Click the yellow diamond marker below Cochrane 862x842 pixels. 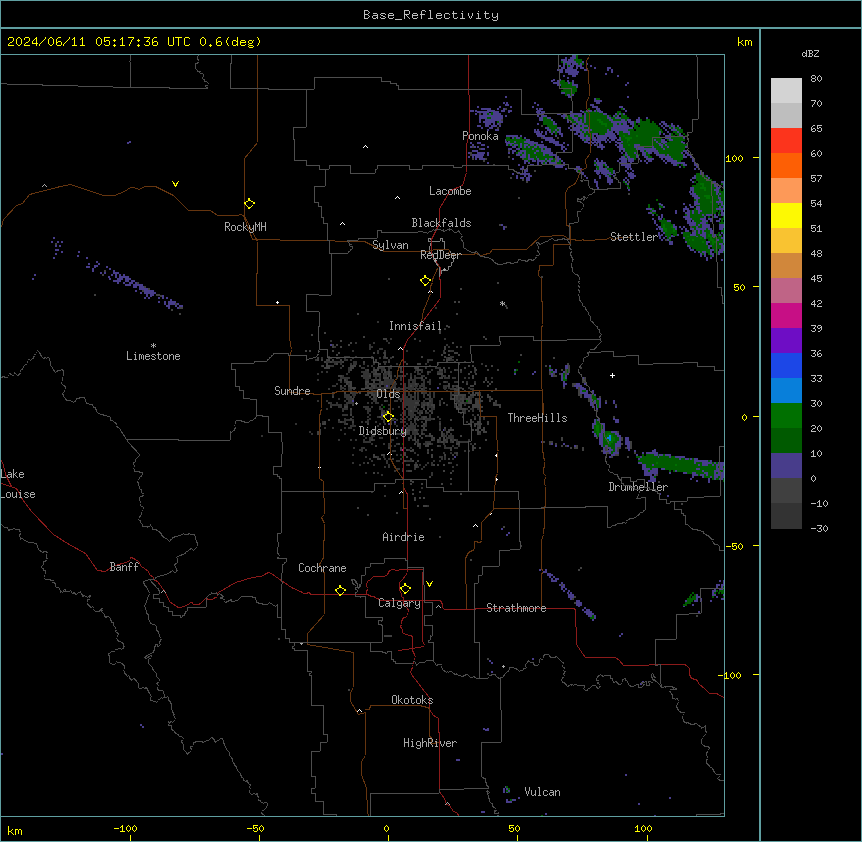[340, 590]
